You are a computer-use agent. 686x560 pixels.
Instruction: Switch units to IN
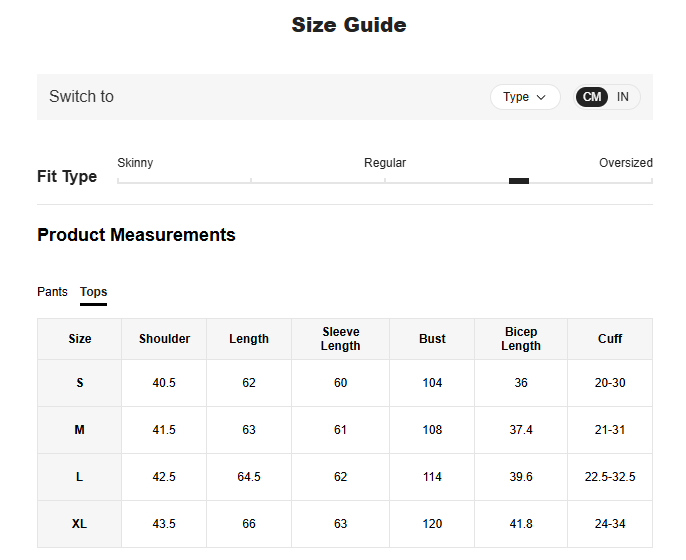coord(623,97)
